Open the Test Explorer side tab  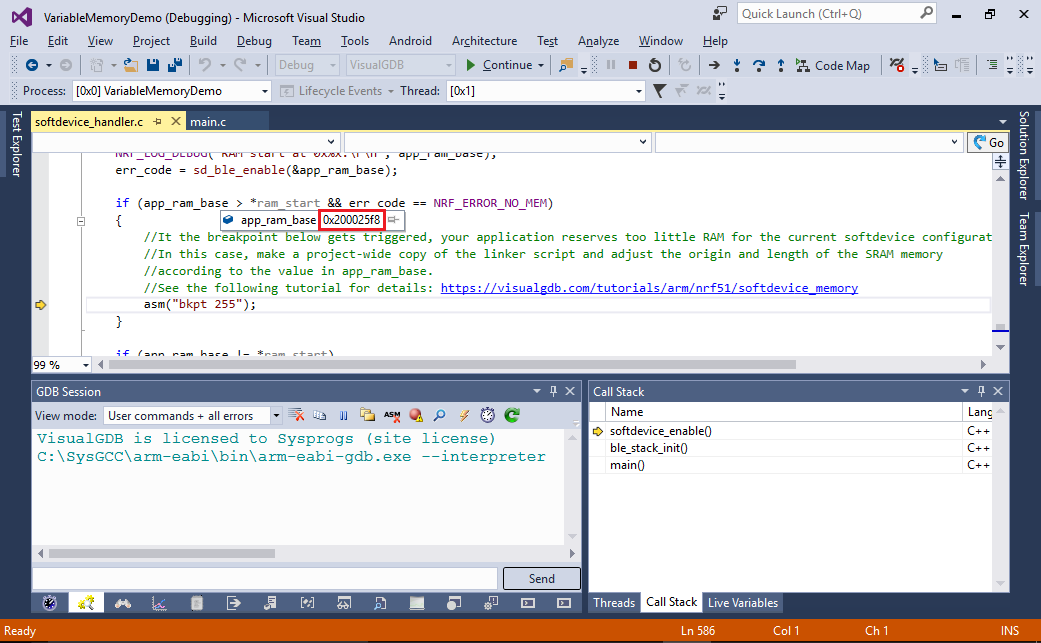pos(17,144)
